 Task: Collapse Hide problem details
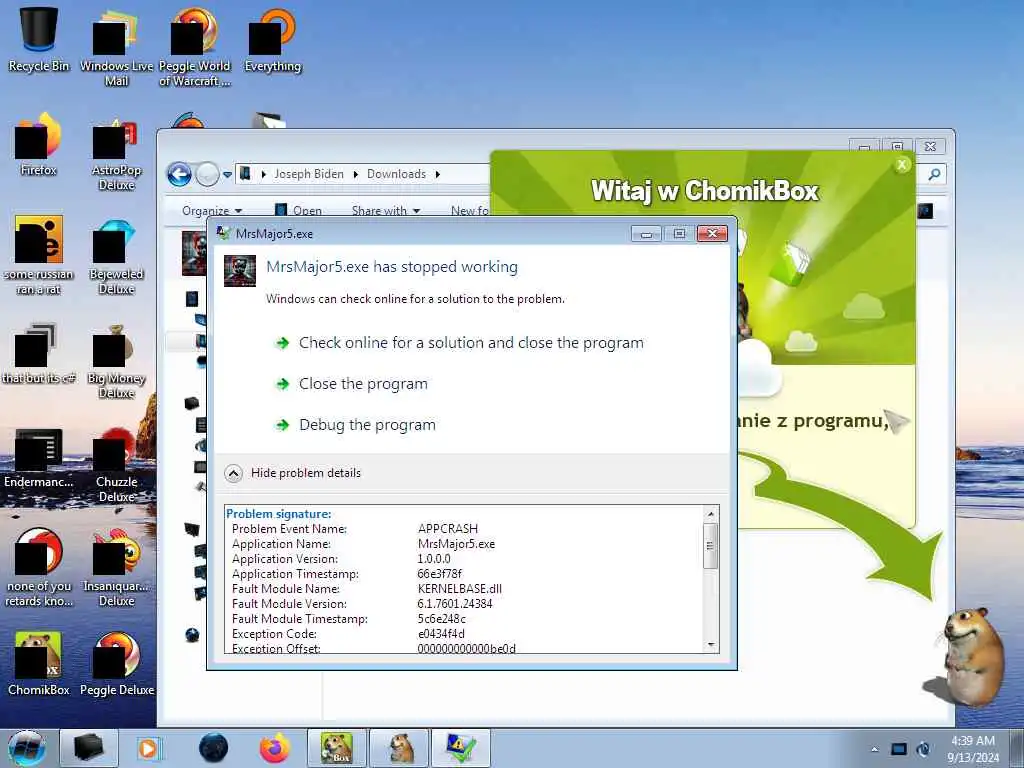[292, 473]
